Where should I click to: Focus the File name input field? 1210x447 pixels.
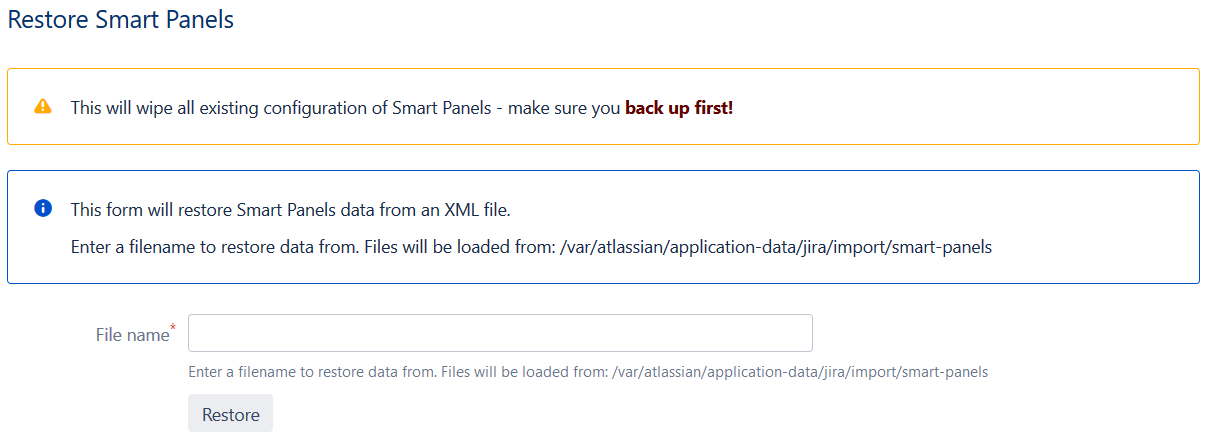[x=500, y=333]
